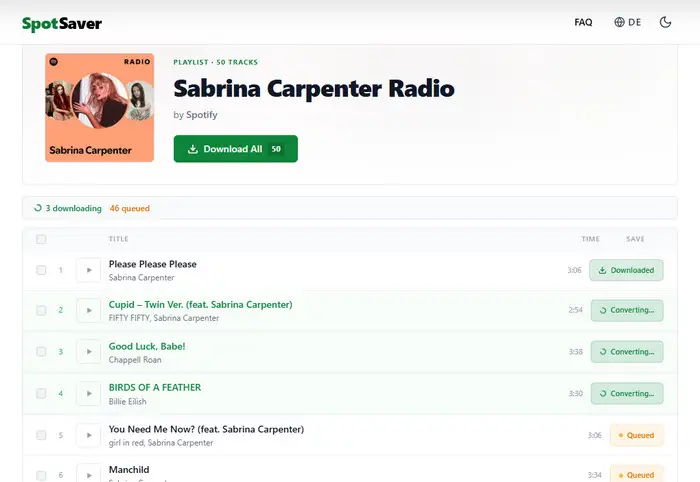This screenshot has height=482, width=700.
Task: Click Queued badge for Manchild
Action: [637, 474]
